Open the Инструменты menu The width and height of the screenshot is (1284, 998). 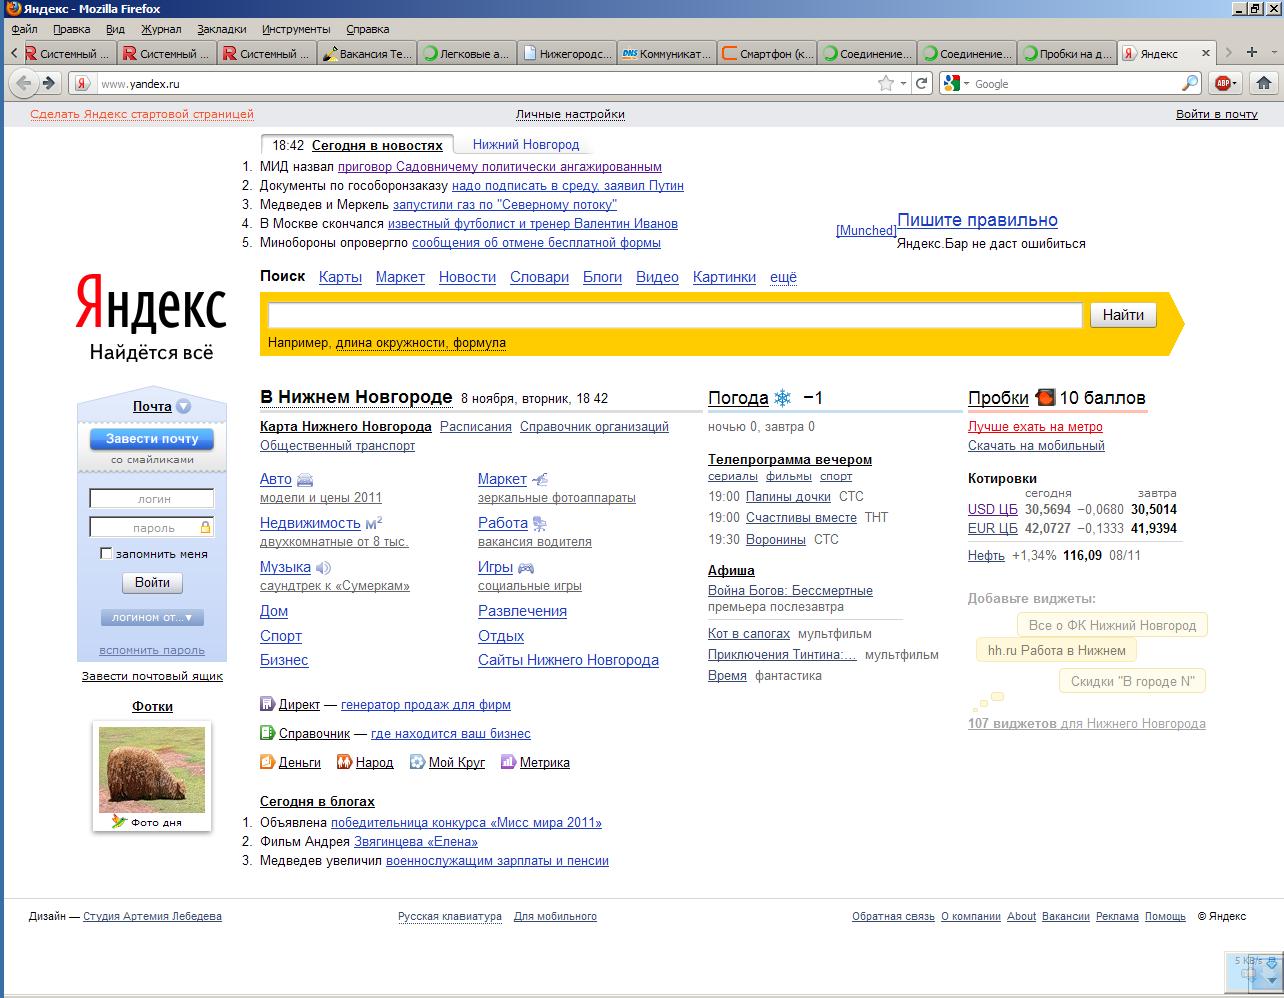(296, 29)
